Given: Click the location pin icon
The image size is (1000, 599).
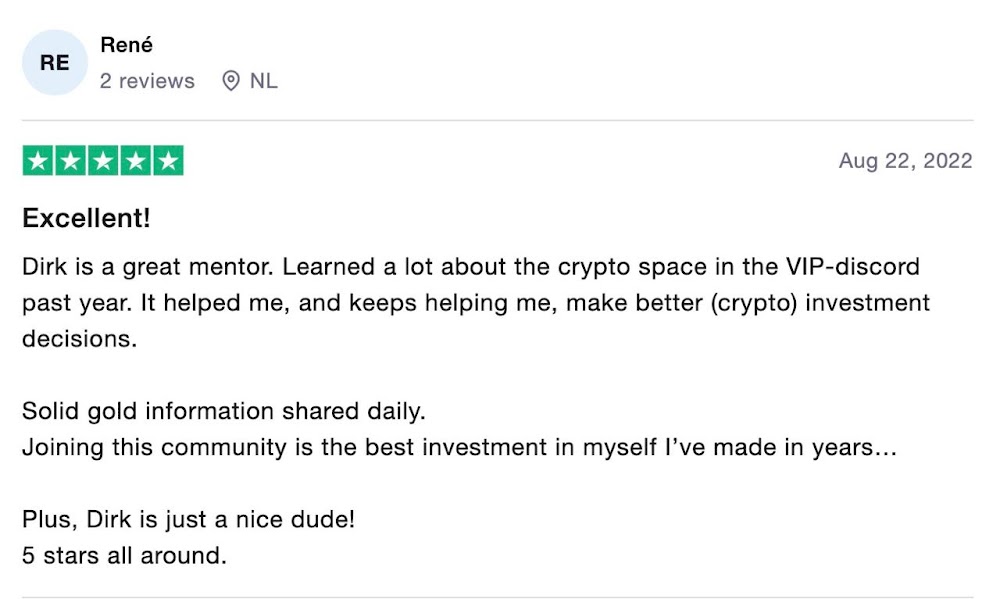Looking at the screenshot, I should coord(231,81).
